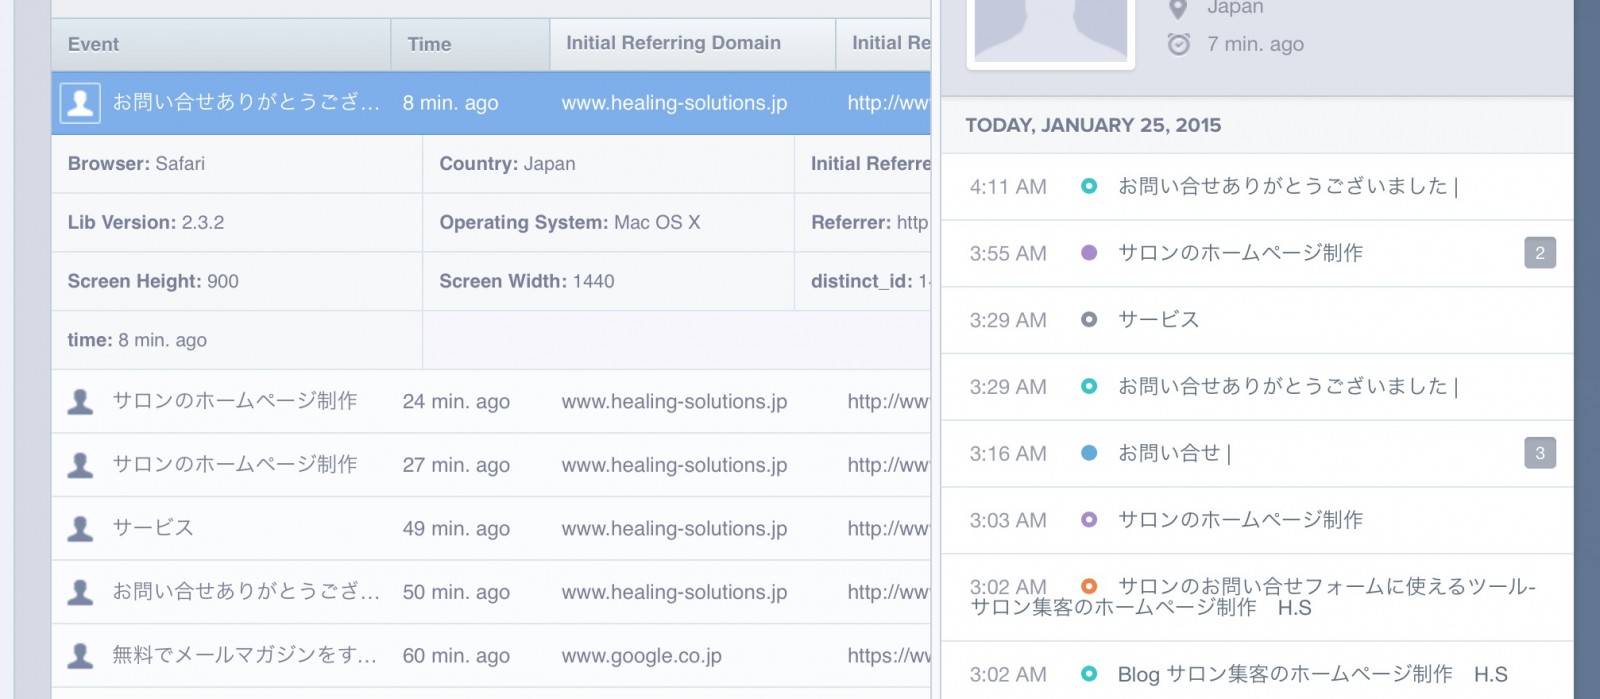Sort by Initial Referring Domain header
This screenshot has height=699, width=1600.
coord(692,44)
